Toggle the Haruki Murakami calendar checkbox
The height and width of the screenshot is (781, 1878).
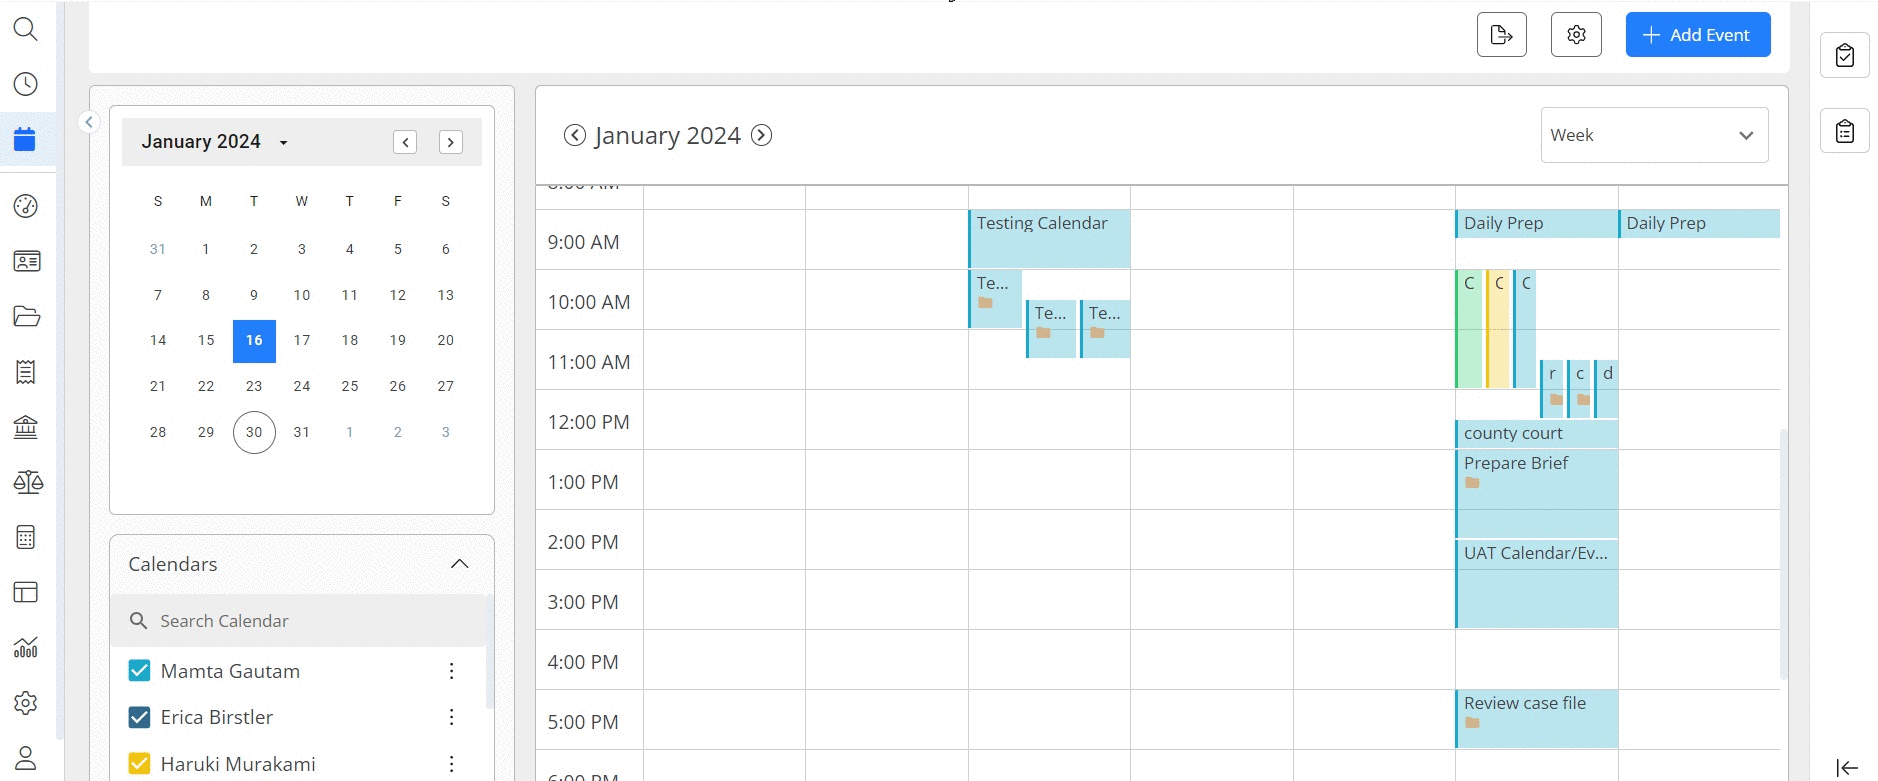[x=140, y=764]
